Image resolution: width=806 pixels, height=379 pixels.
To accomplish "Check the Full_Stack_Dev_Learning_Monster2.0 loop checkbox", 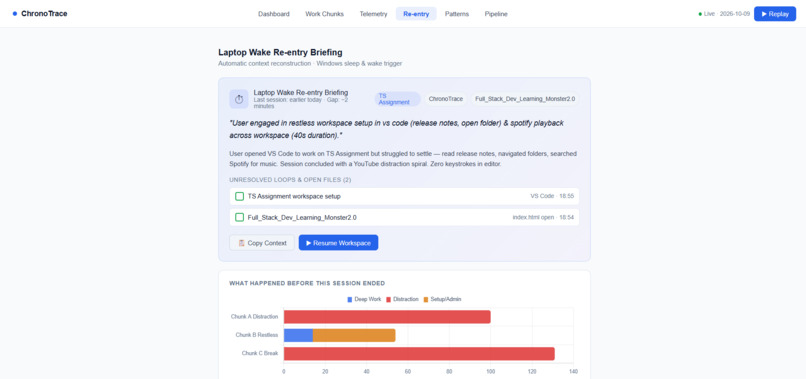I will (x=239, y=218).
